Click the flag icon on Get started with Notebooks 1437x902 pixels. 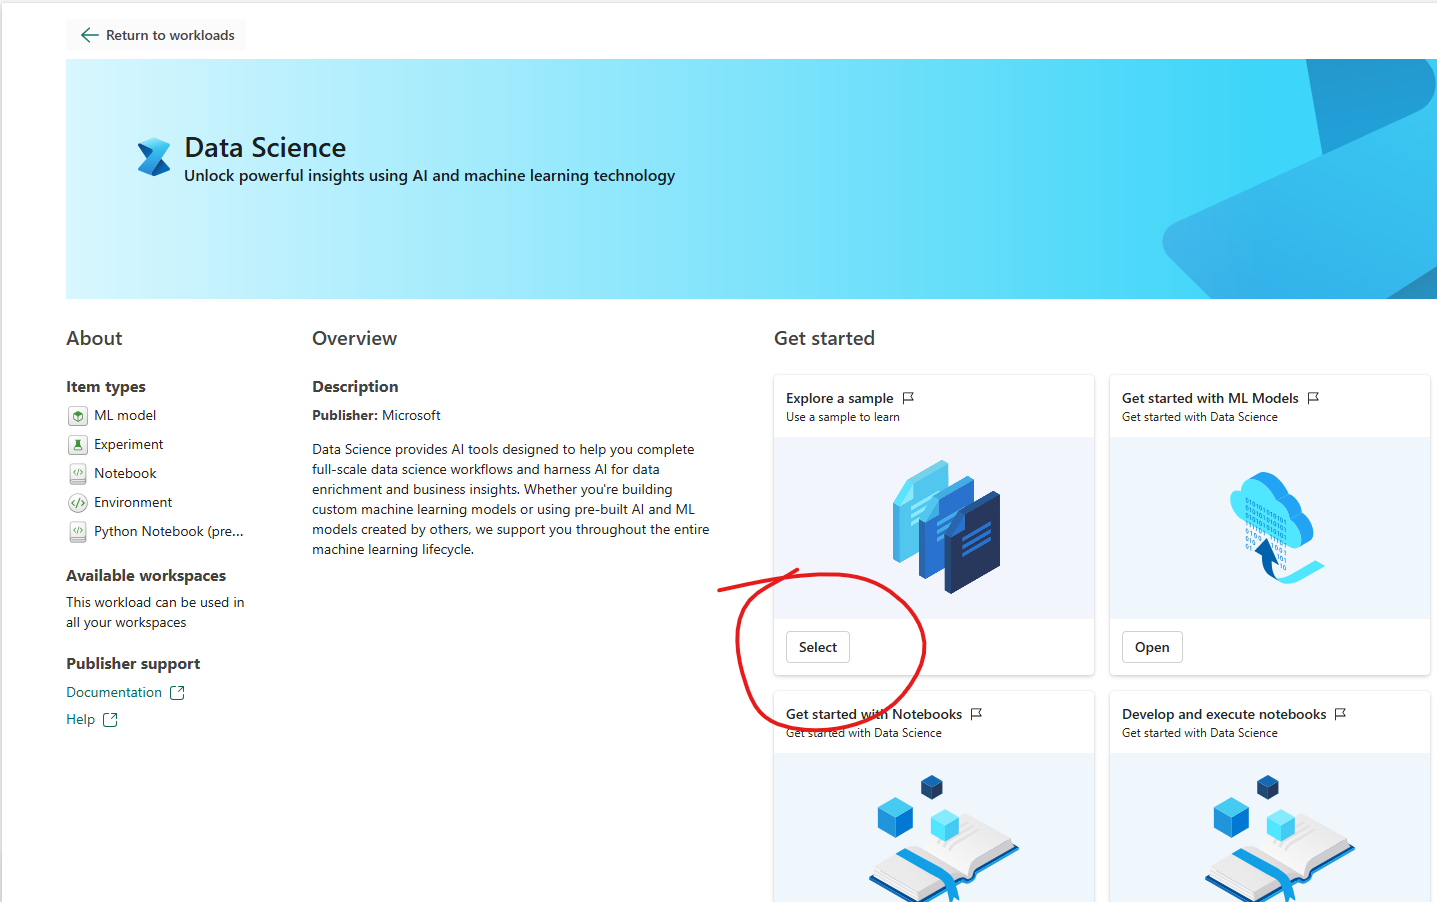[x=976, y=714]
